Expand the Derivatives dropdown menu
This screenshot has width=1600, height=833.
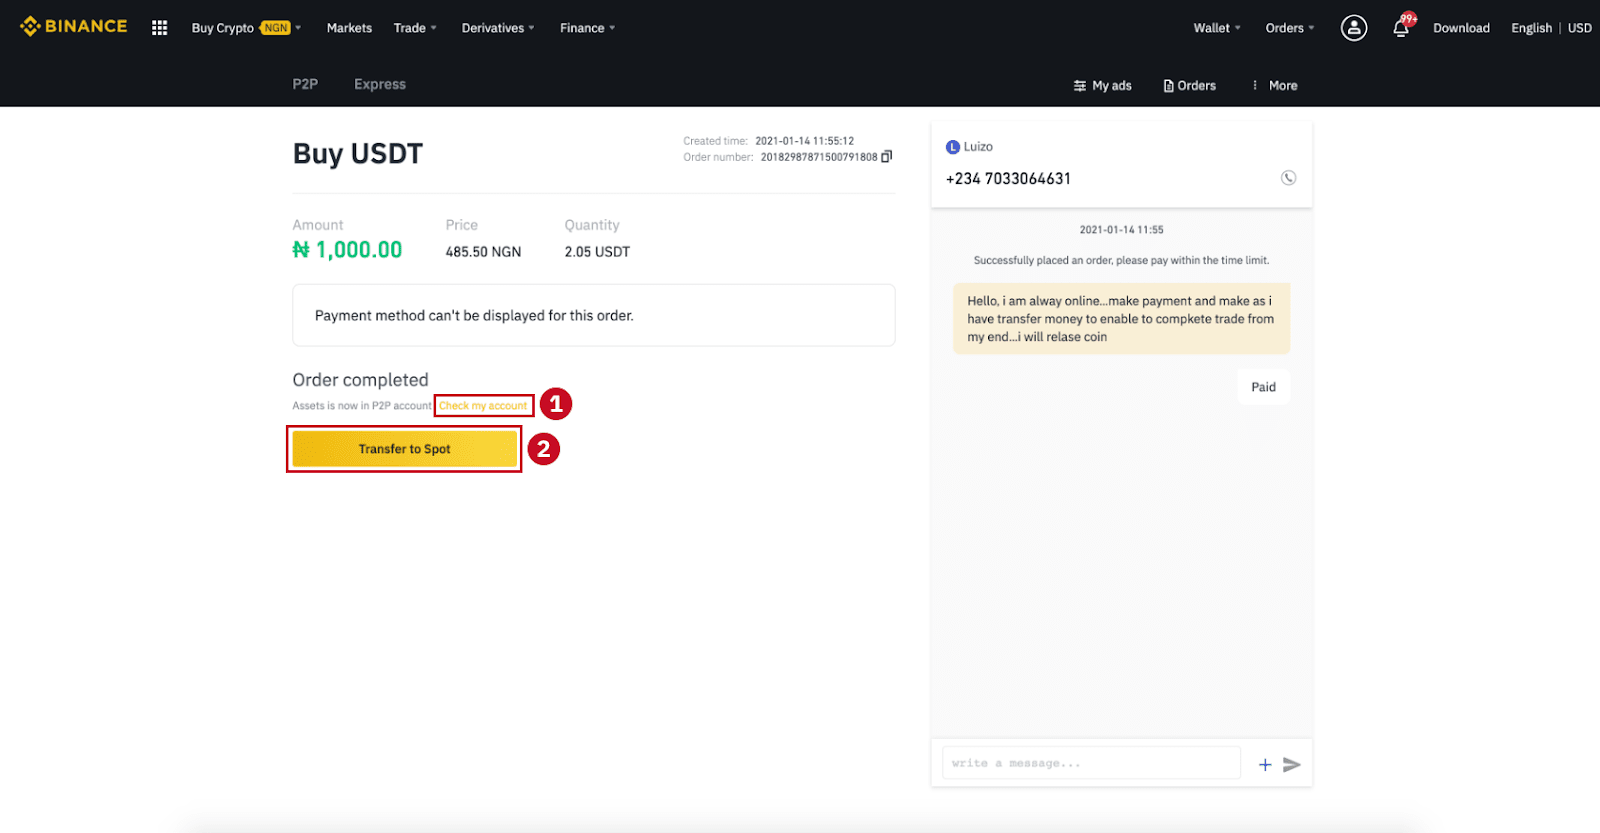pos(498,28)
